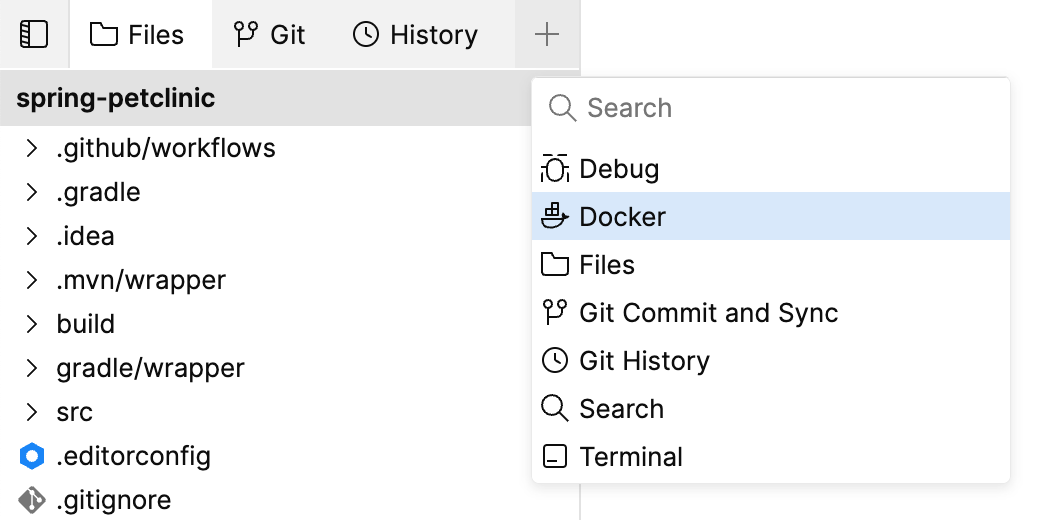Expand the .gradle folder chevron
Viewport: 1050px width, 520px height.
[33, 192]
